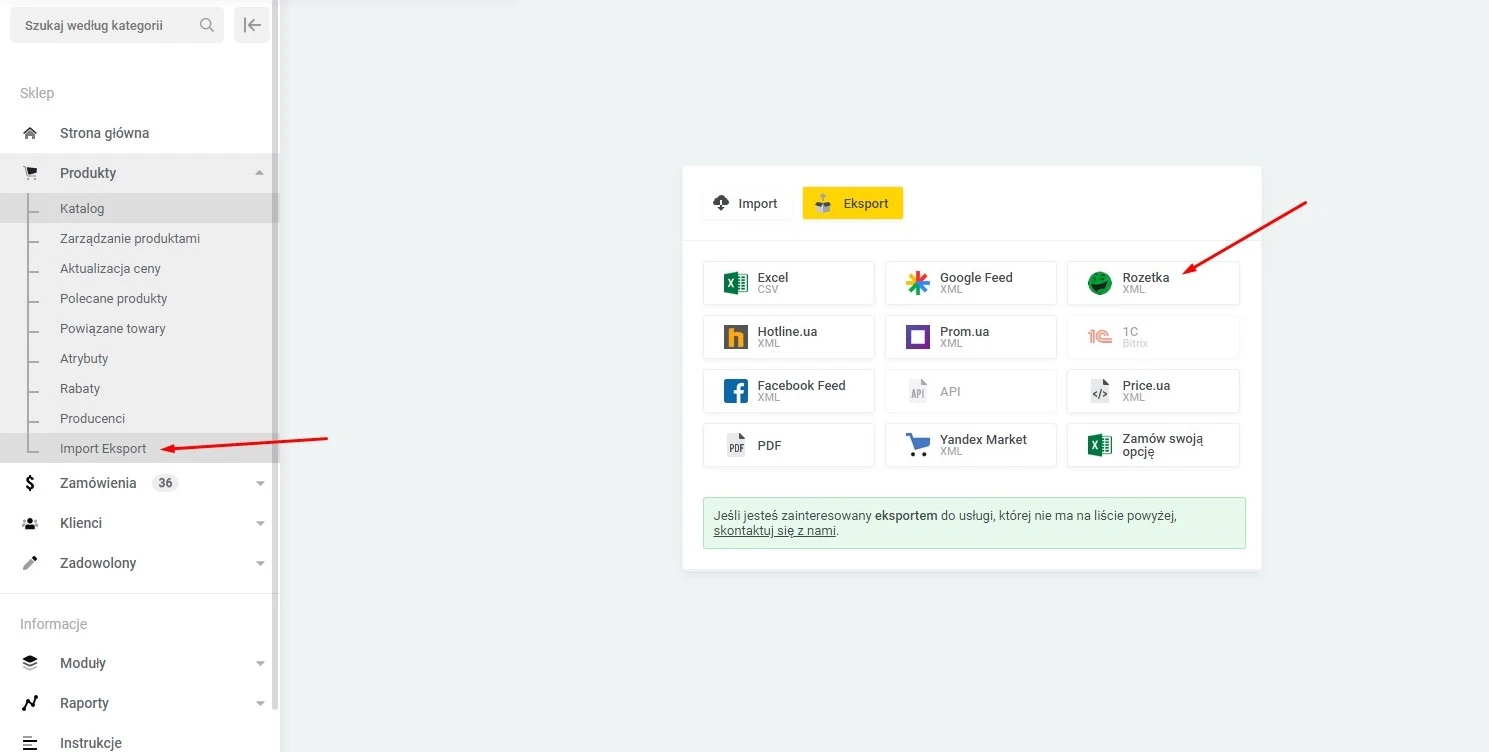Open Yandex Market XML export
The height and width of the screenshot is (752, 1489).
[x=970, y=445]
